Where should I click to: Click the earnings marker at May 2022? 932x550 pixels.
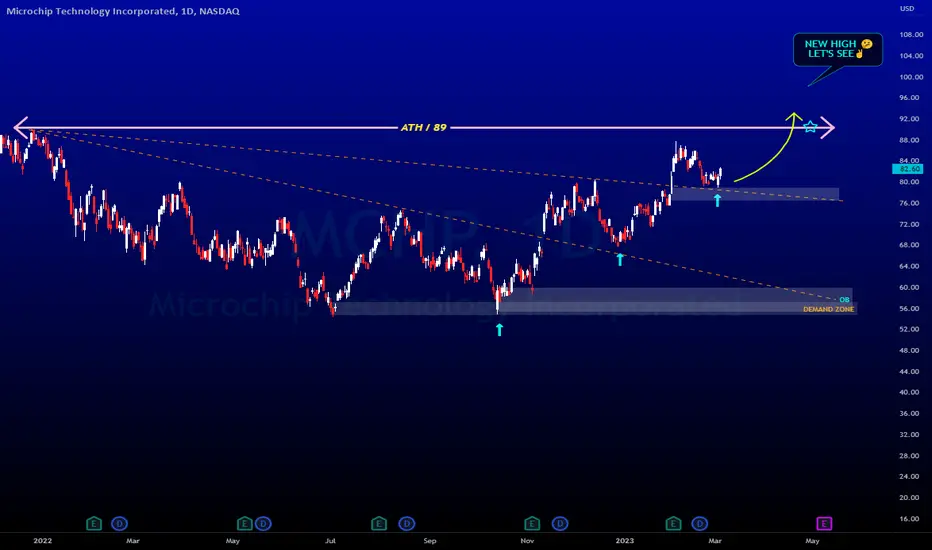[x=244, y=524]
